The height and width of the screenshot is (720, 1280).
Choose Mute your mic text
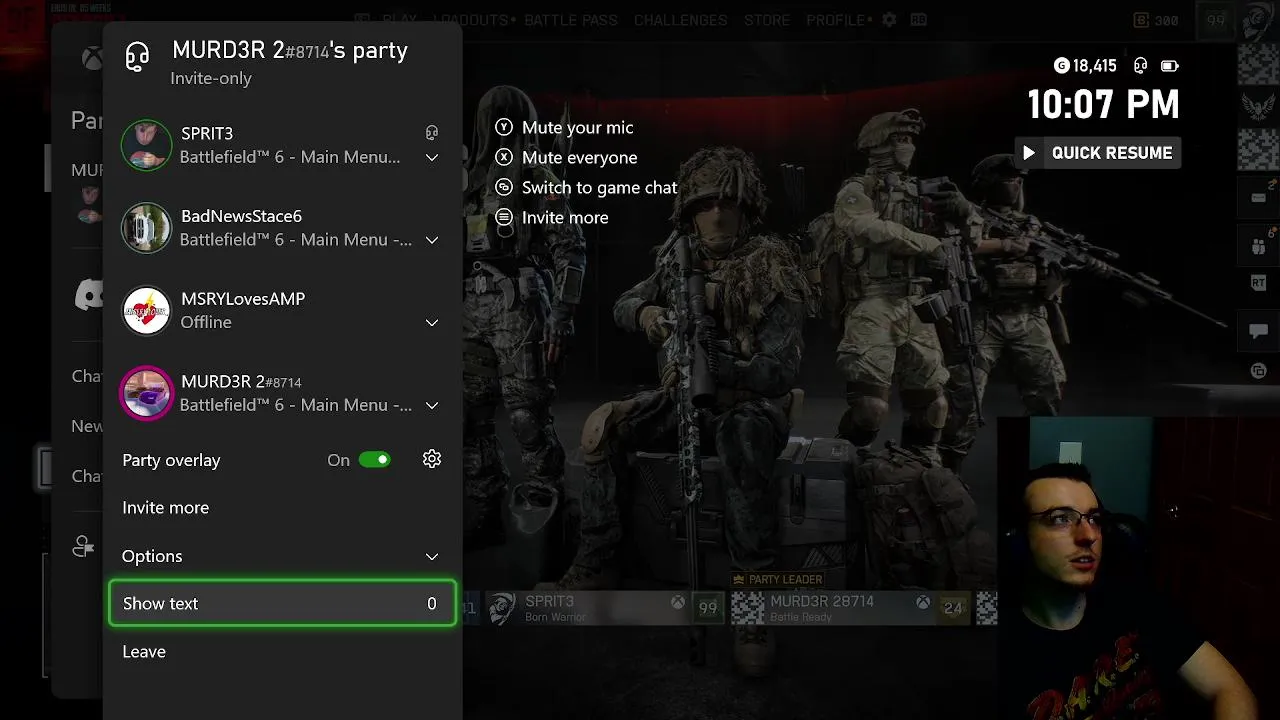[x=578, y=128]
